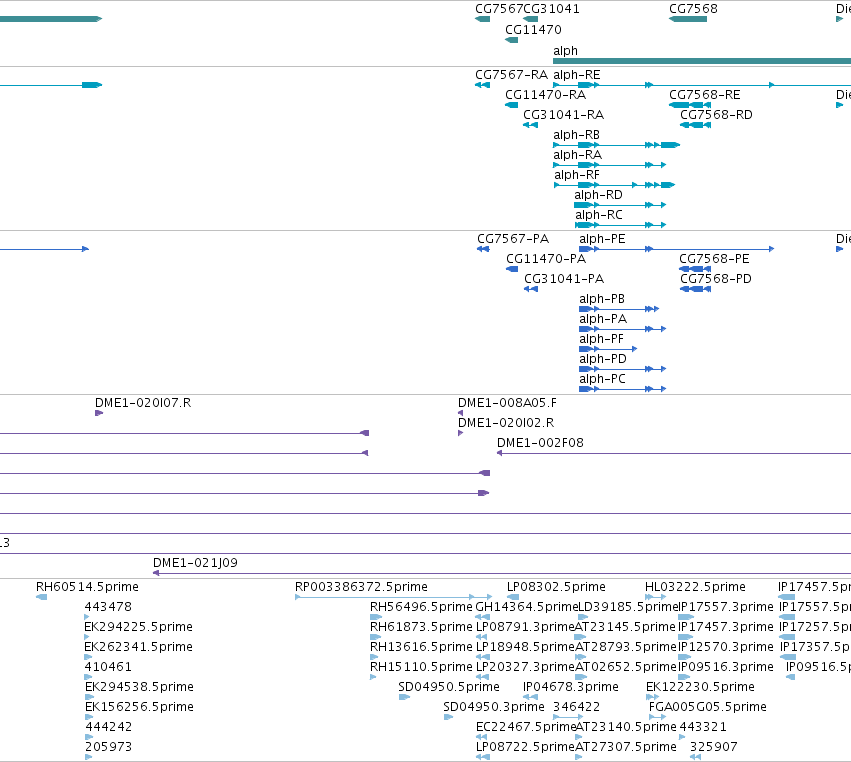Screen dimensions: 851x762
Task: Click the alph-PC protein label
Action: [x=602, y=380]
